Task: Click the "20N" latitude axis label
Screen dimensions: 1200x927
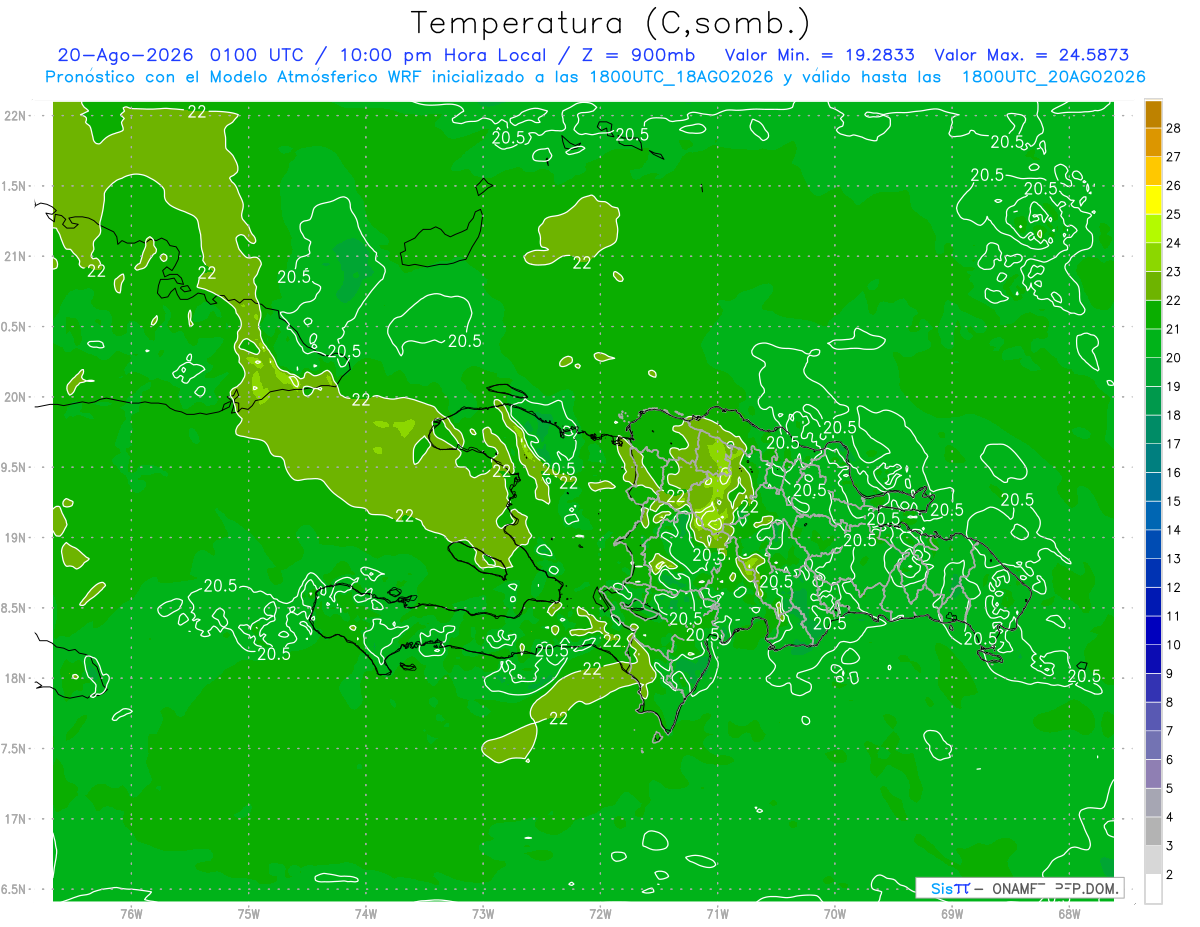Action: tap(16, 397)
